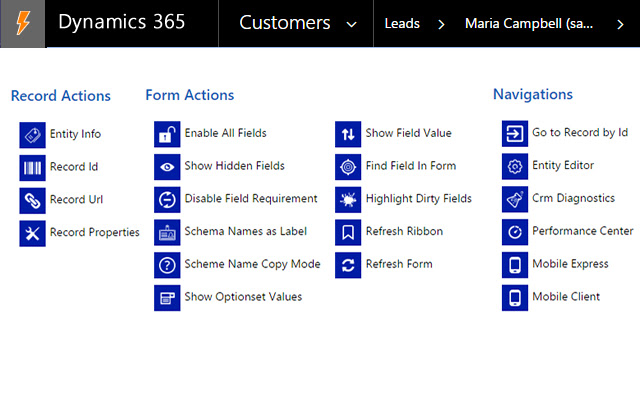This screenshot has height=400, width=640.
Task: Expand chevron after Maria Campbell record
Action: click(621, 24)
